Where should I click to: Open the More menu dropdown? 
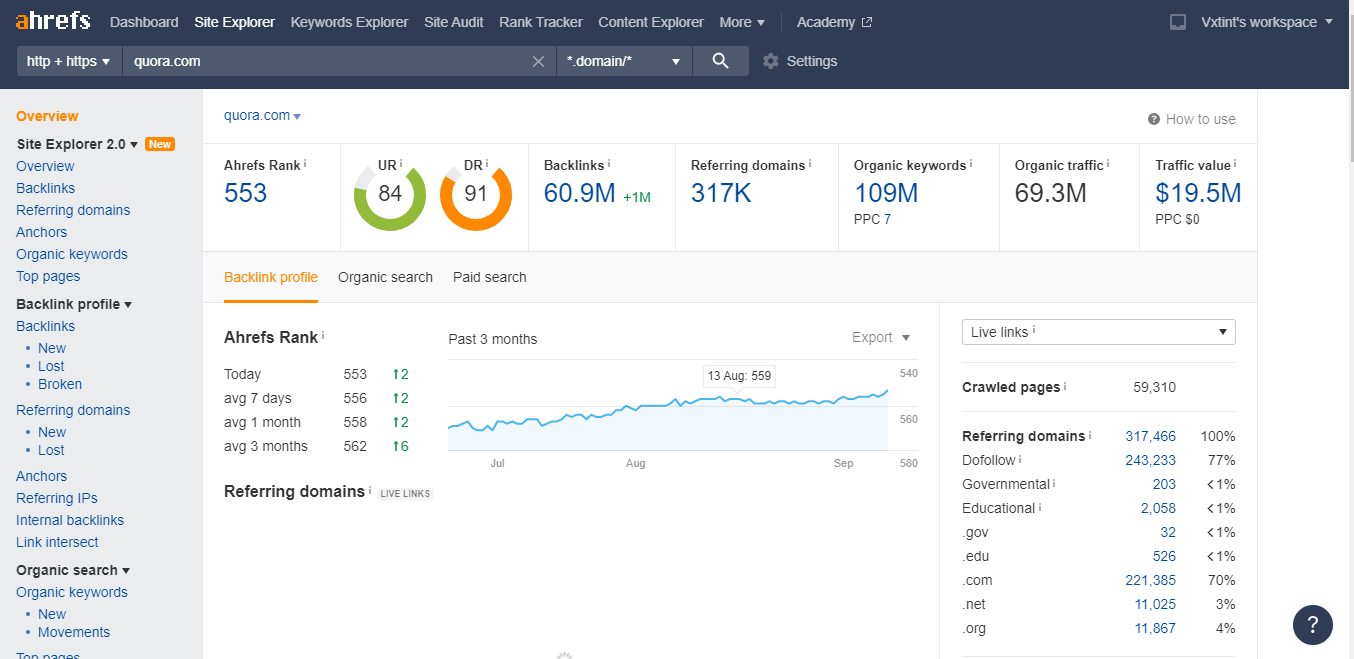point(742,22)
